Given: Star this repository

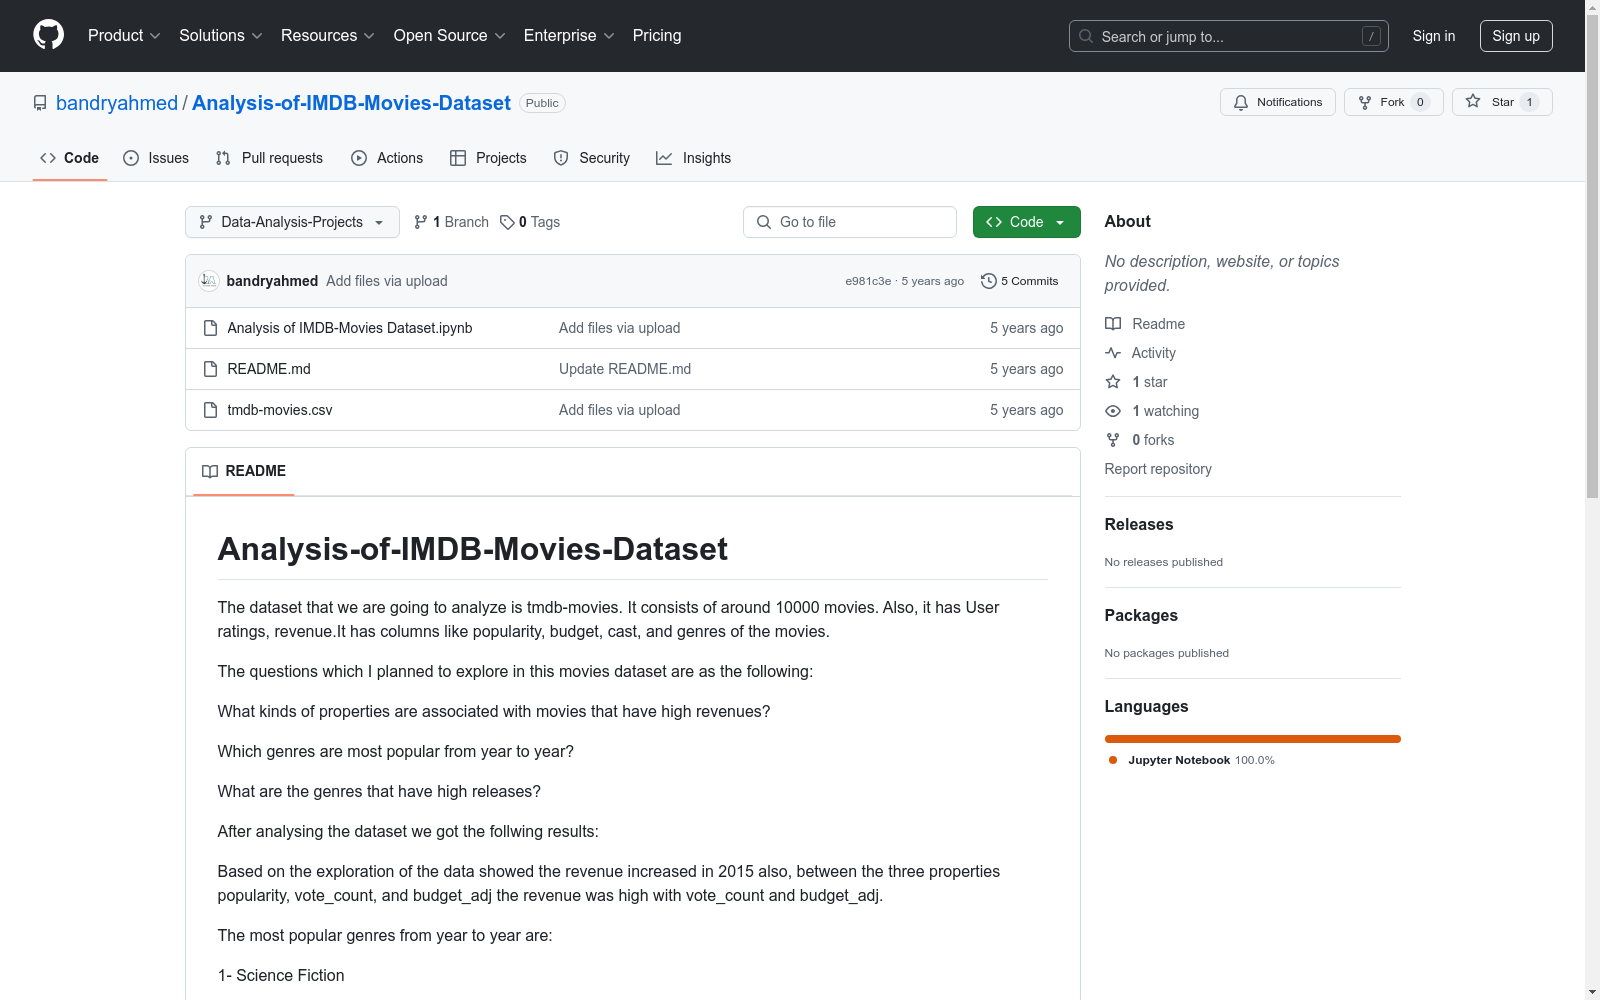Looking at the screenshot, I should click(1502, 102).
